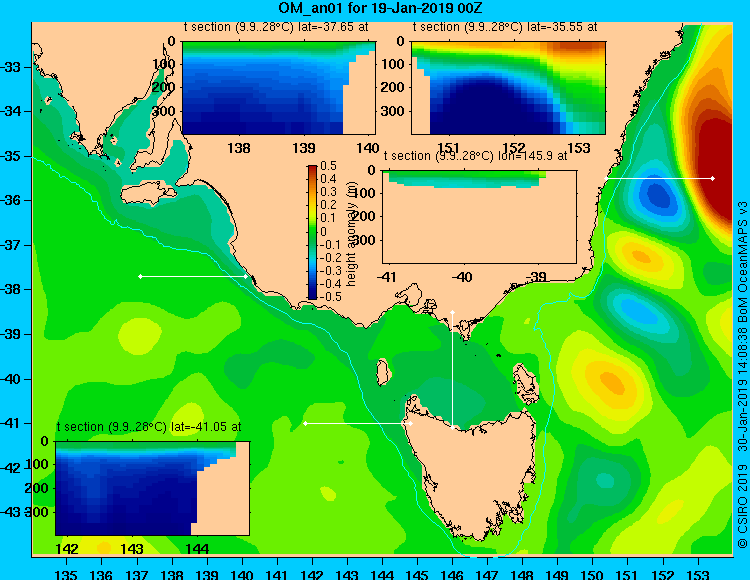Click King Island in Bass Strait
The image size is (750, 580).
[382, 372]
